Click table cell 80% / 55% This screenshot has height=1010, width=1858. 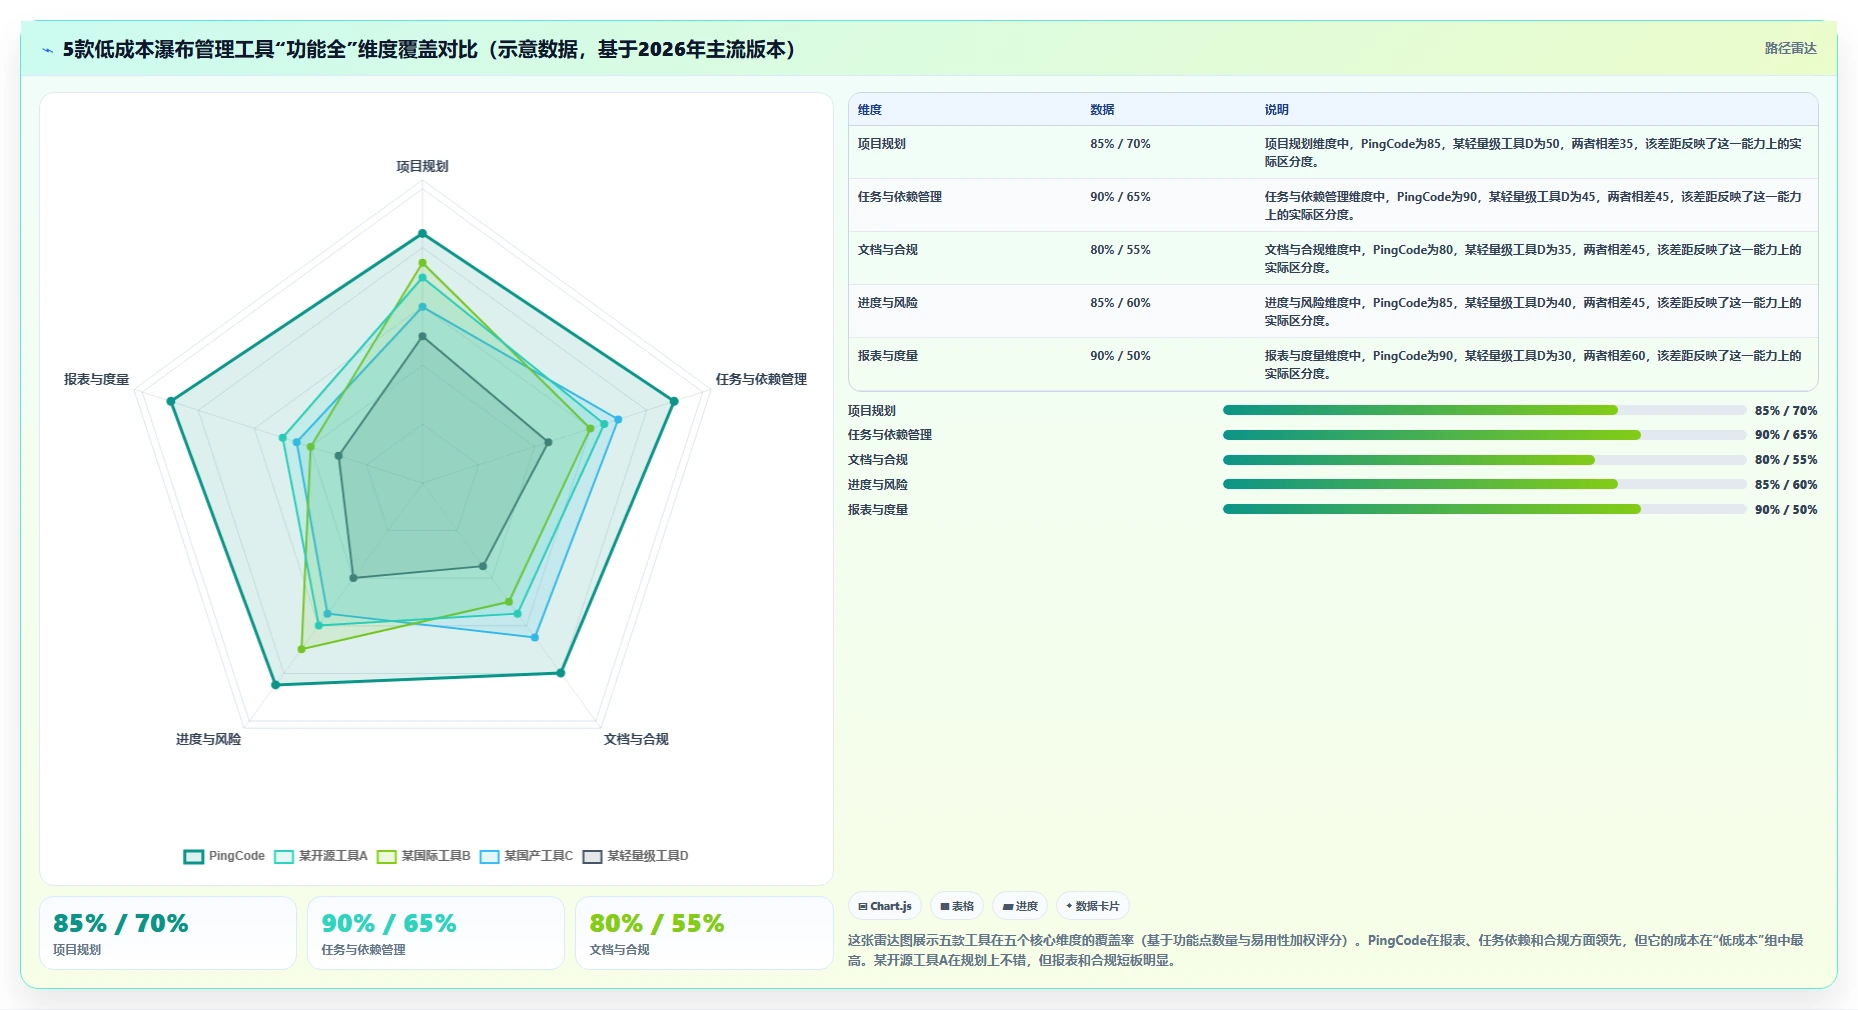pyautogui.click(x=1120, y=250)
